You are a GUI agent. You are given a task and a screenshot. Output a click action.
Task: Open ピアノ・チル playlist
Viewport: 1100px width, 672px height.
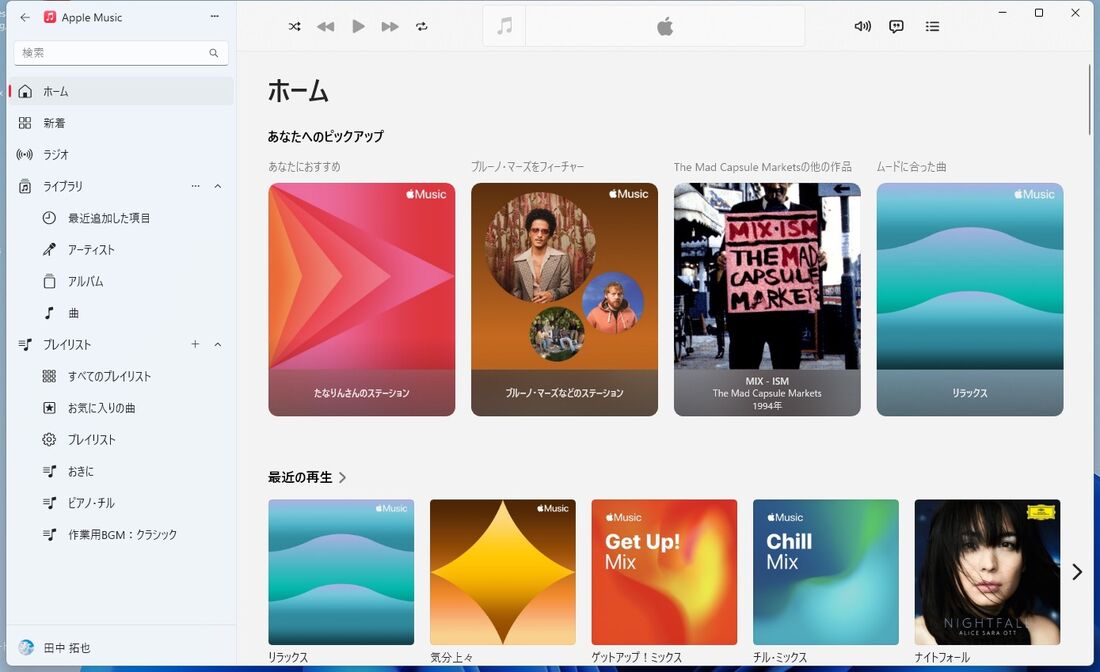(121, 502)
